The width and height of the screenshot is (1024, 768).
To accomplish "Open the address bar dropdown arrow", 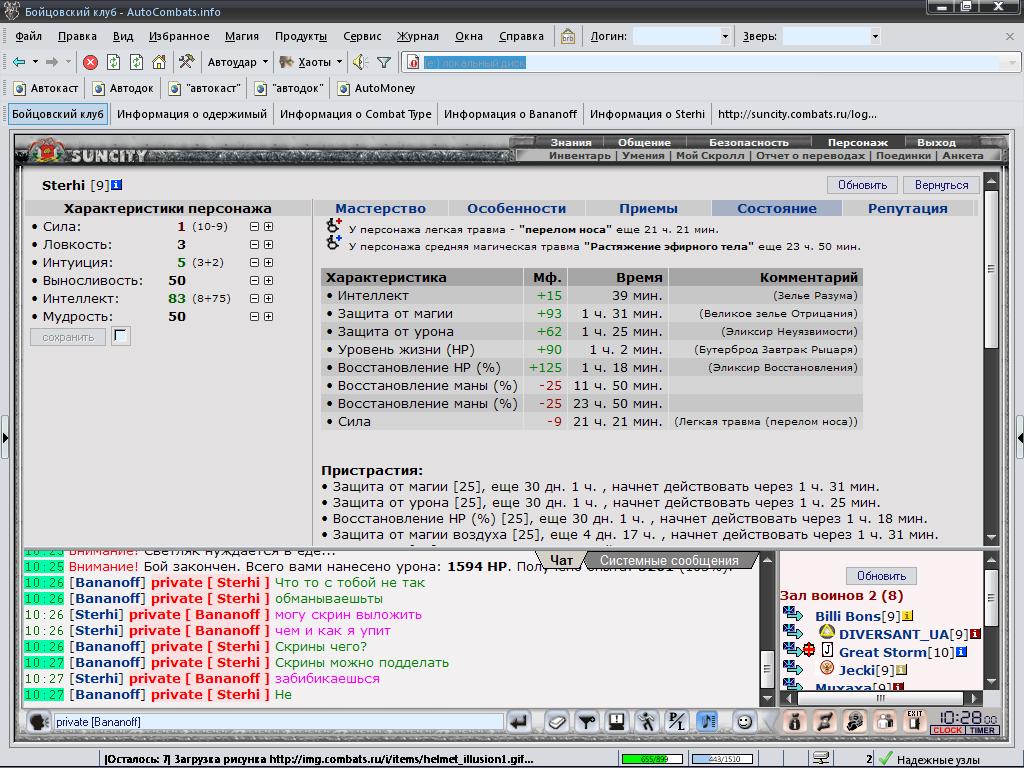I will point(1012,63).
